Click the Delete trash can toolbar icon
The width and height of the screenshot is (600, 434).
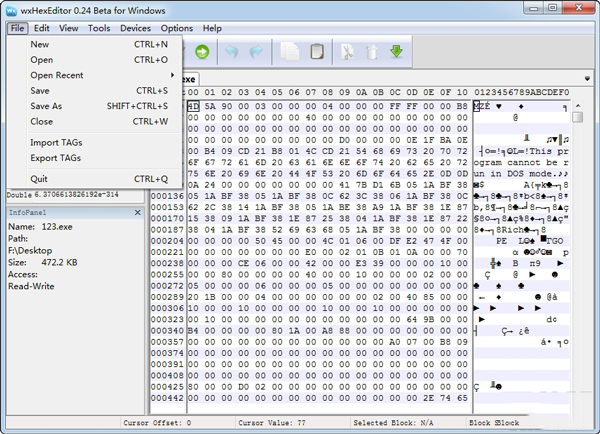[x=372, y=52]
